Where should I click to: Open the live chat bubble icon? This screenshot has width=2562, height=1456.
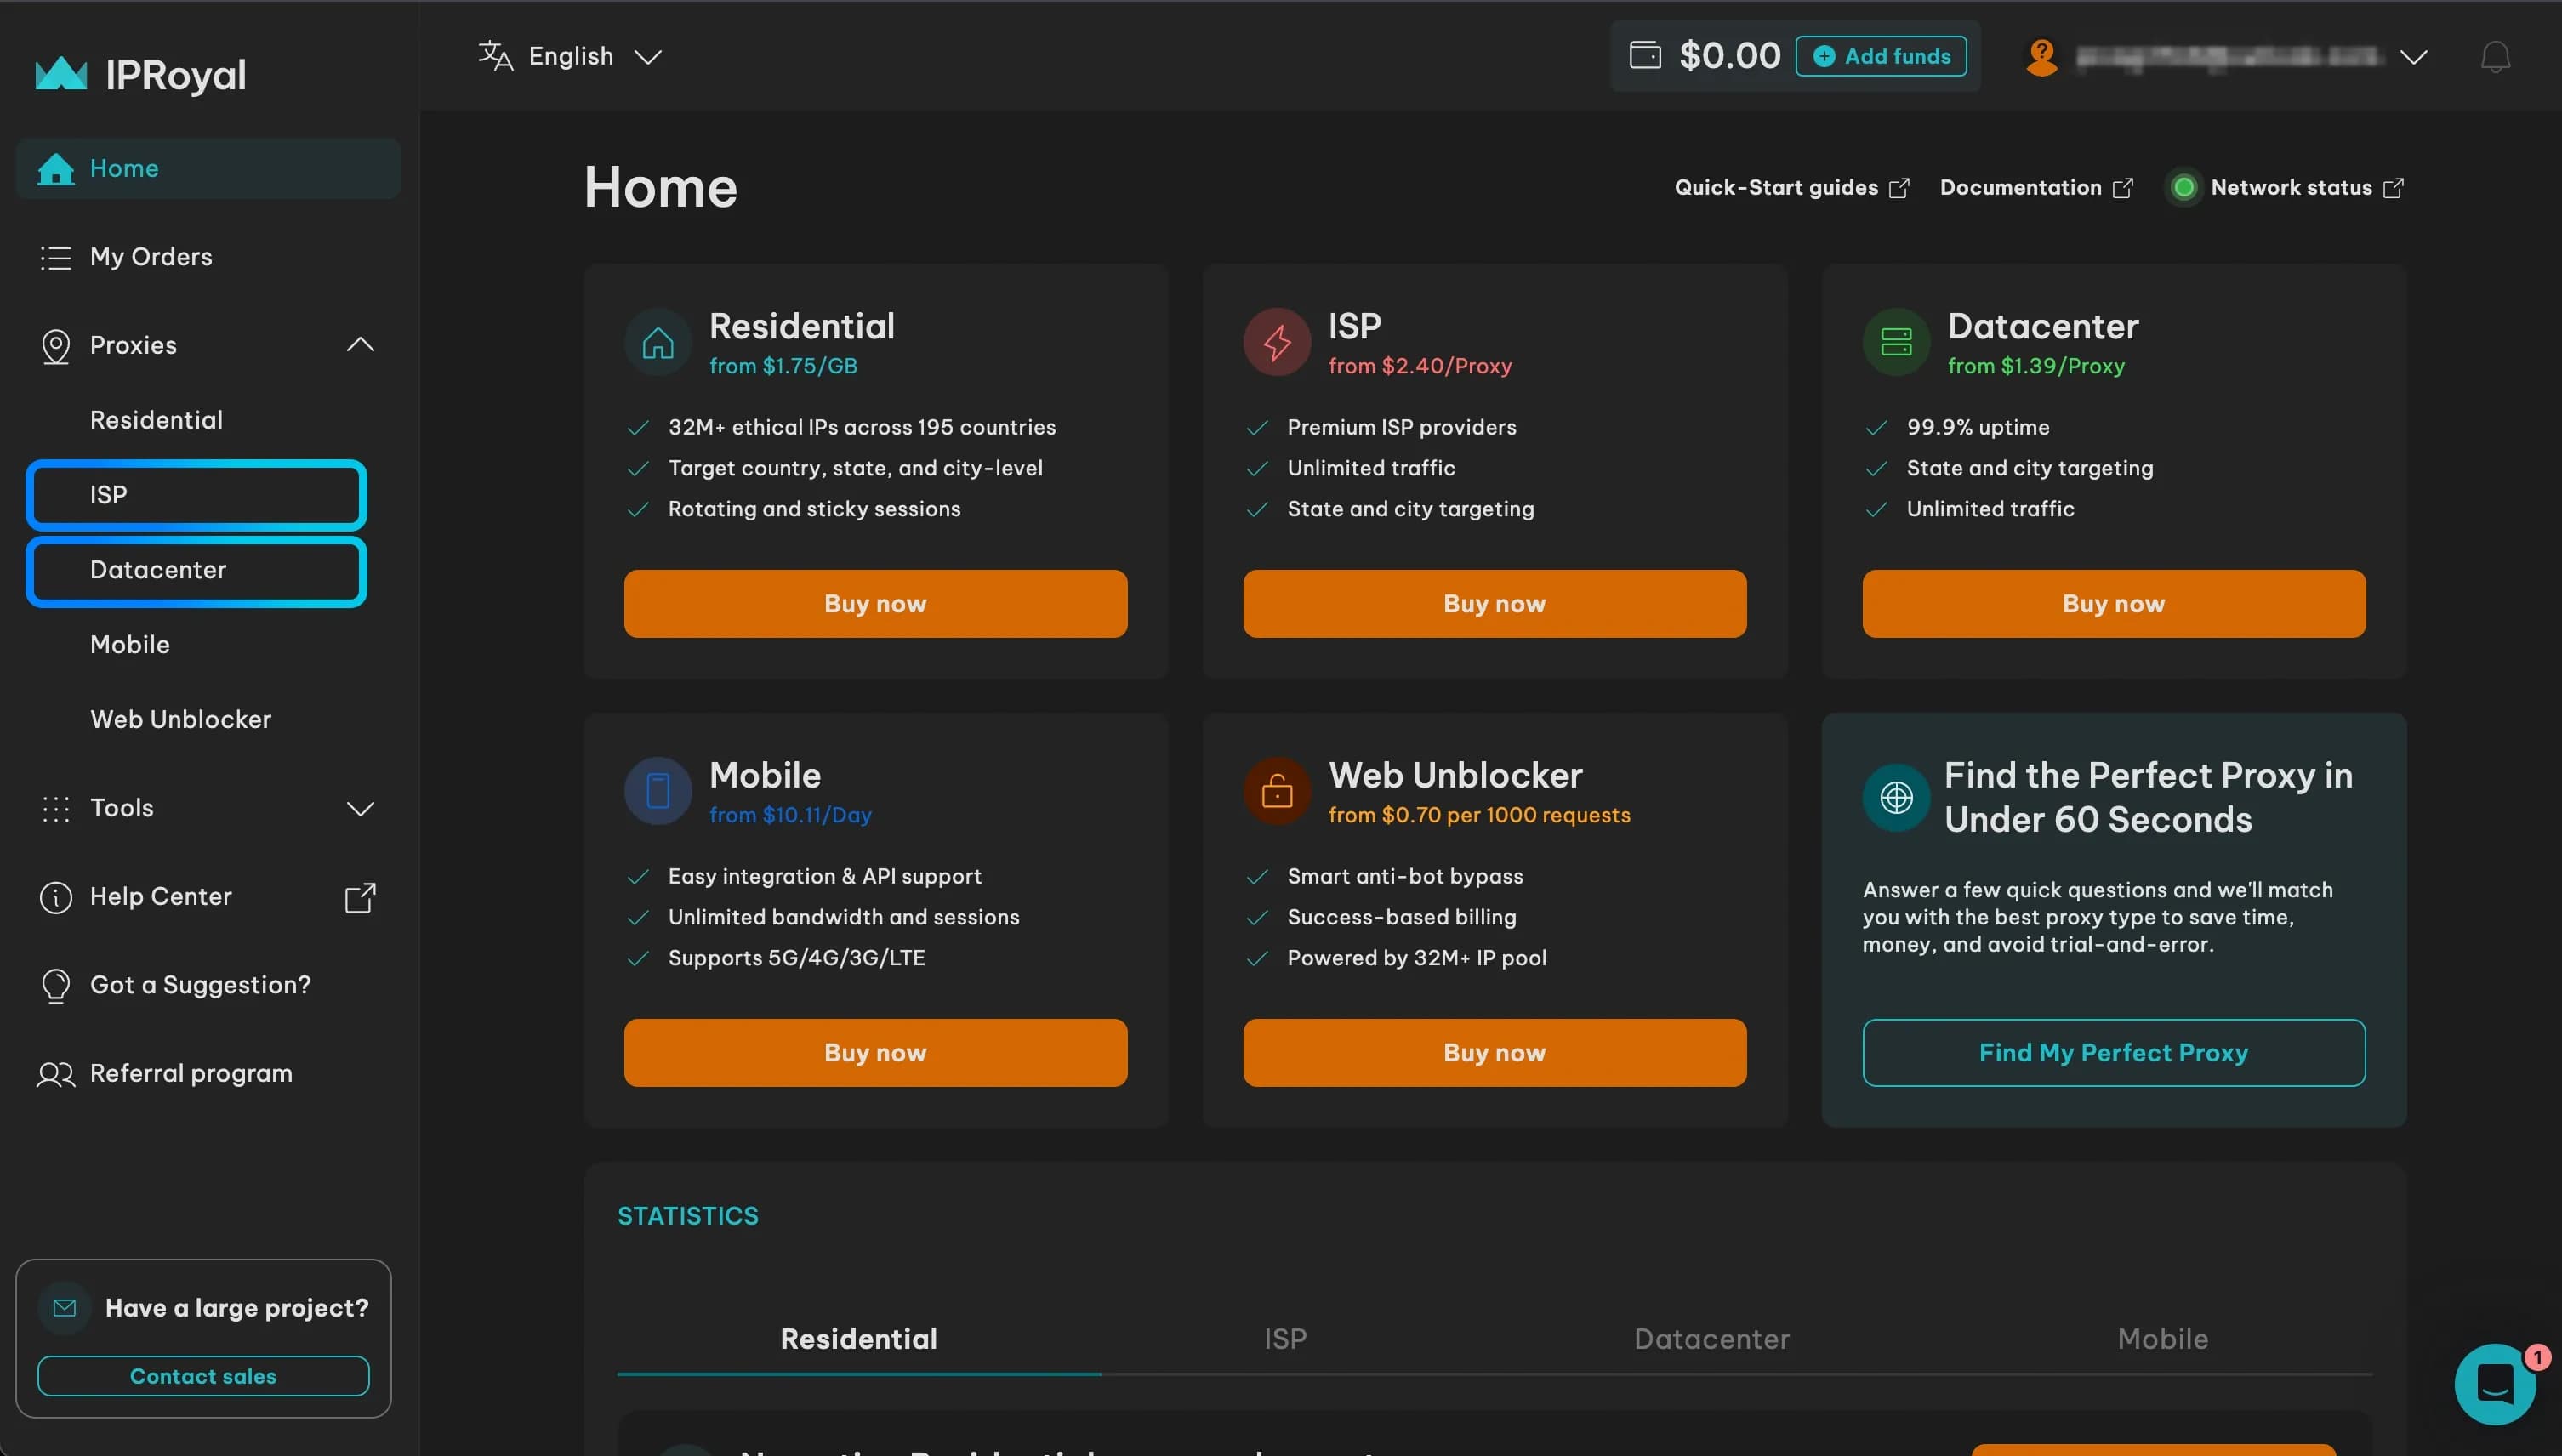click(2494, 1384)
